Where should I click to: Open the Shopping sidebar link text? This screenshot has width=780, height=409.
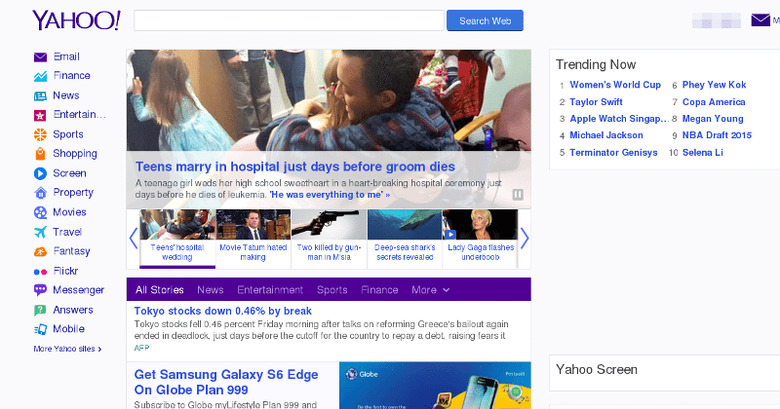pos(75,154)
